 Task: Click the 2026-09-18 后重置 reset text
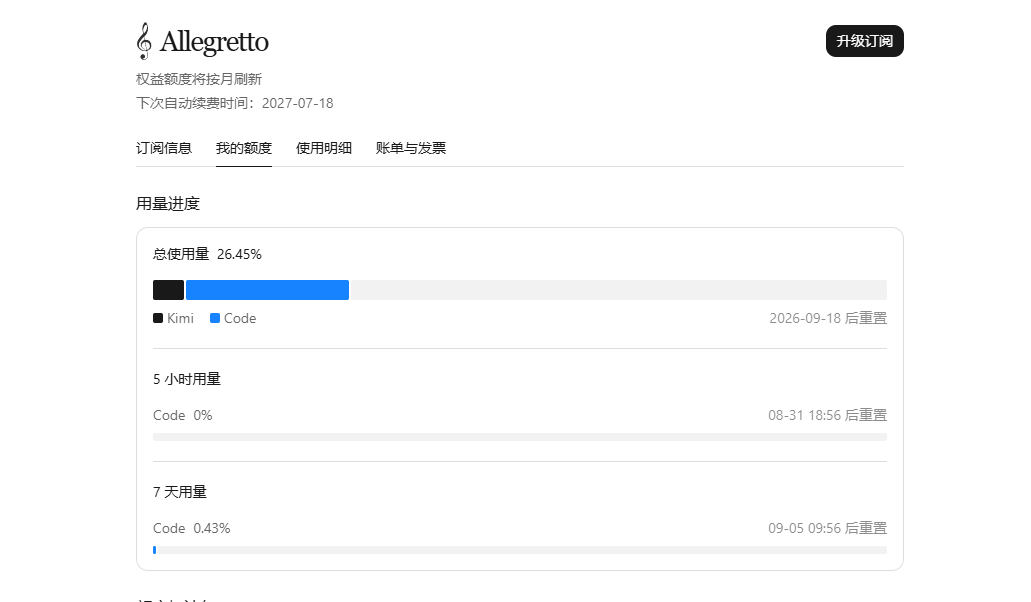coord(828,318)
